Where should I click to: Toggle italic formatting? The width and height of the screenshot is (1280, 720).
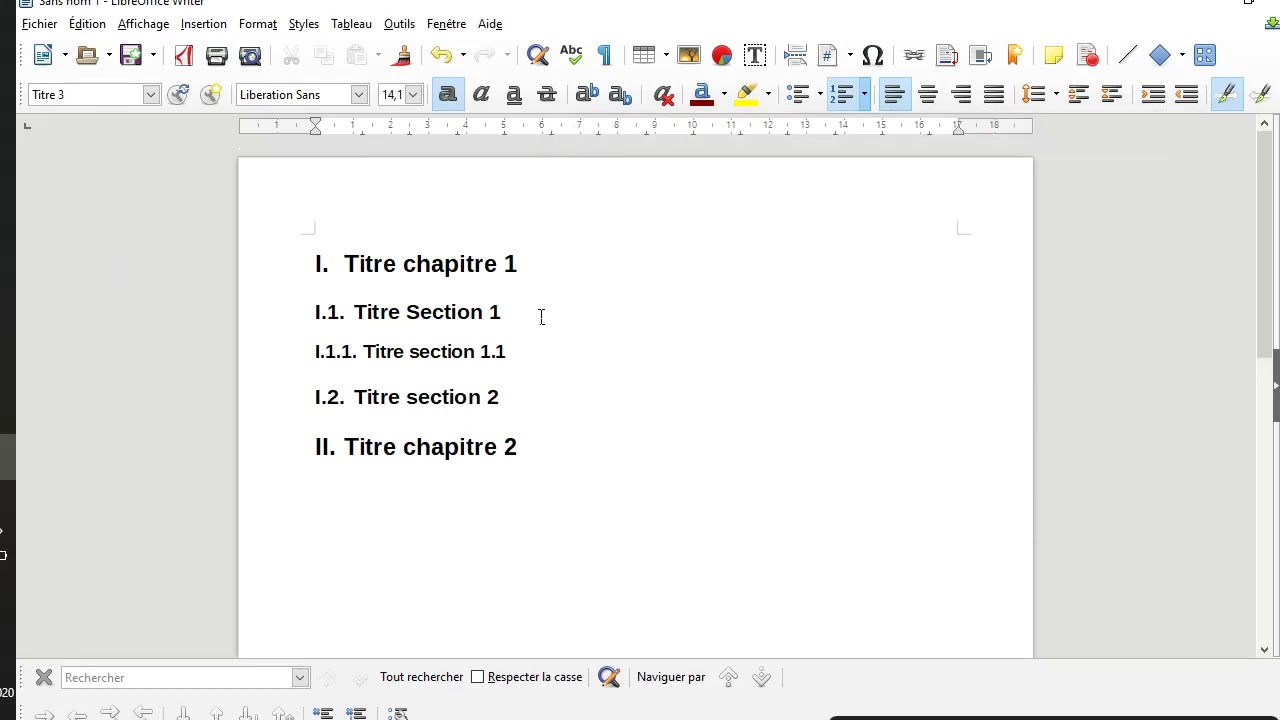(x=481, y=95)
